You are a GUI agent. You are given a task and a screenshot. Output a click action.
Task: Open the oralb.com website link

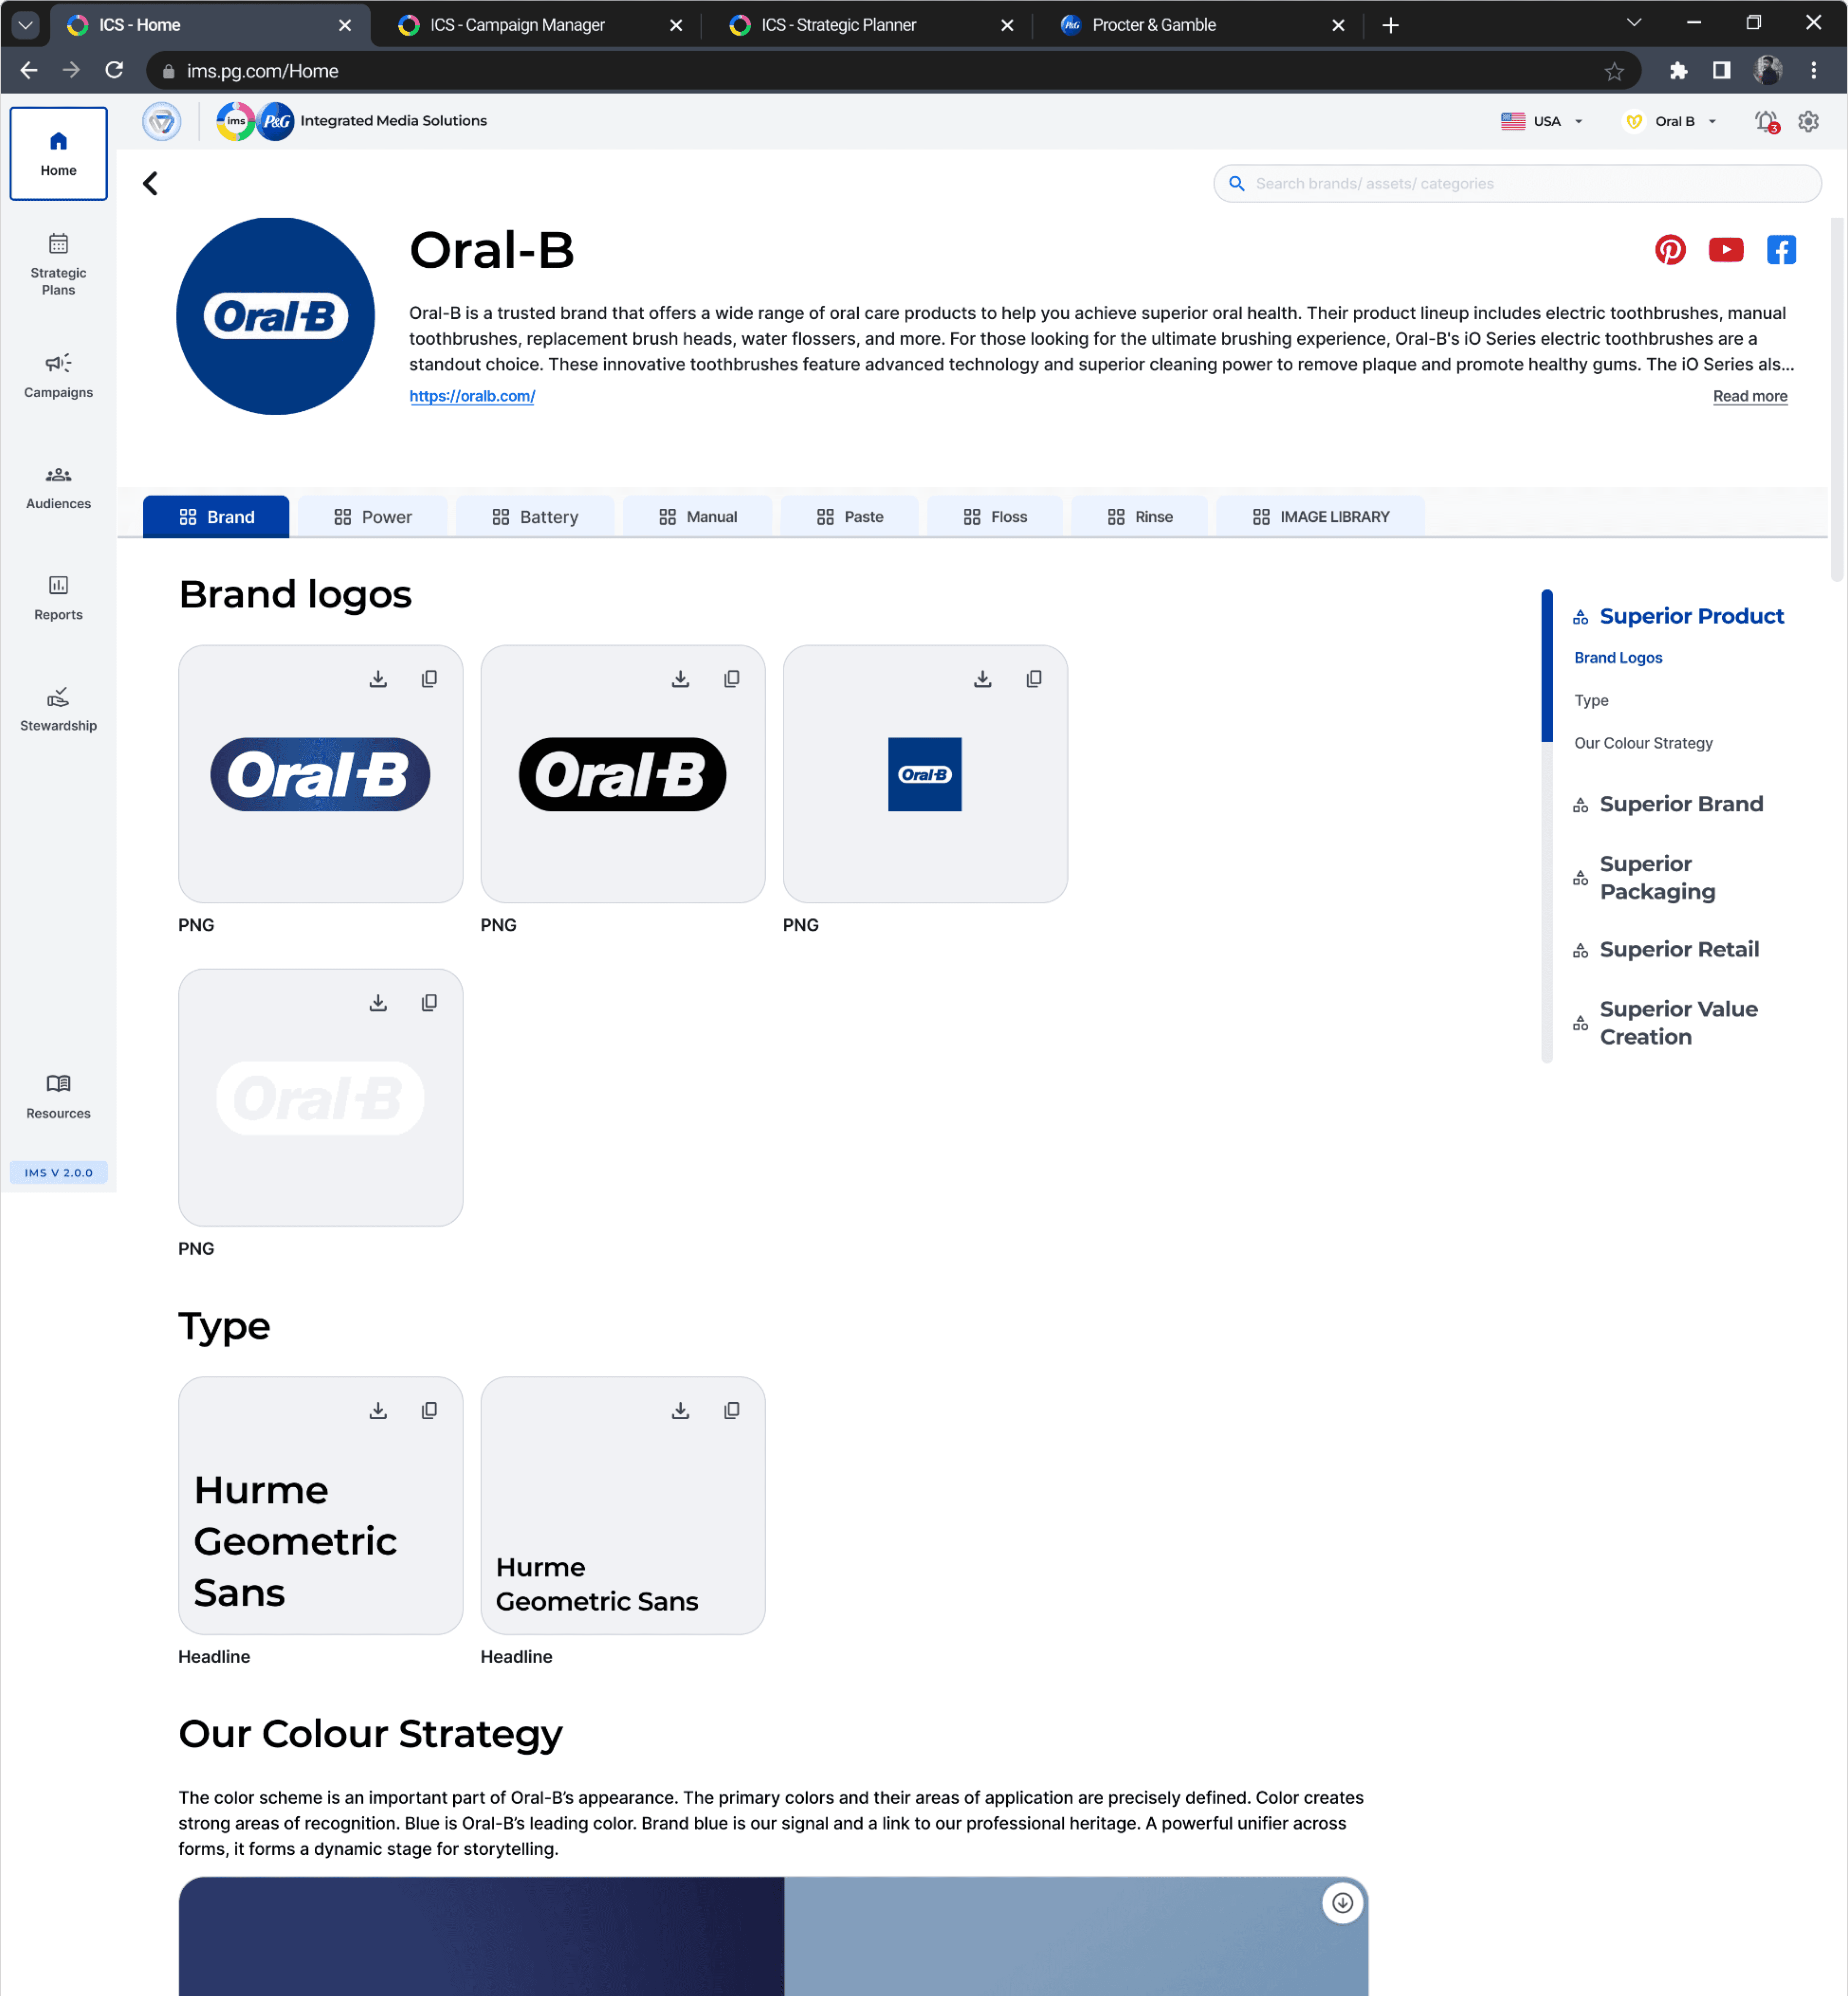pyautogui.click(x=472, y=396)
